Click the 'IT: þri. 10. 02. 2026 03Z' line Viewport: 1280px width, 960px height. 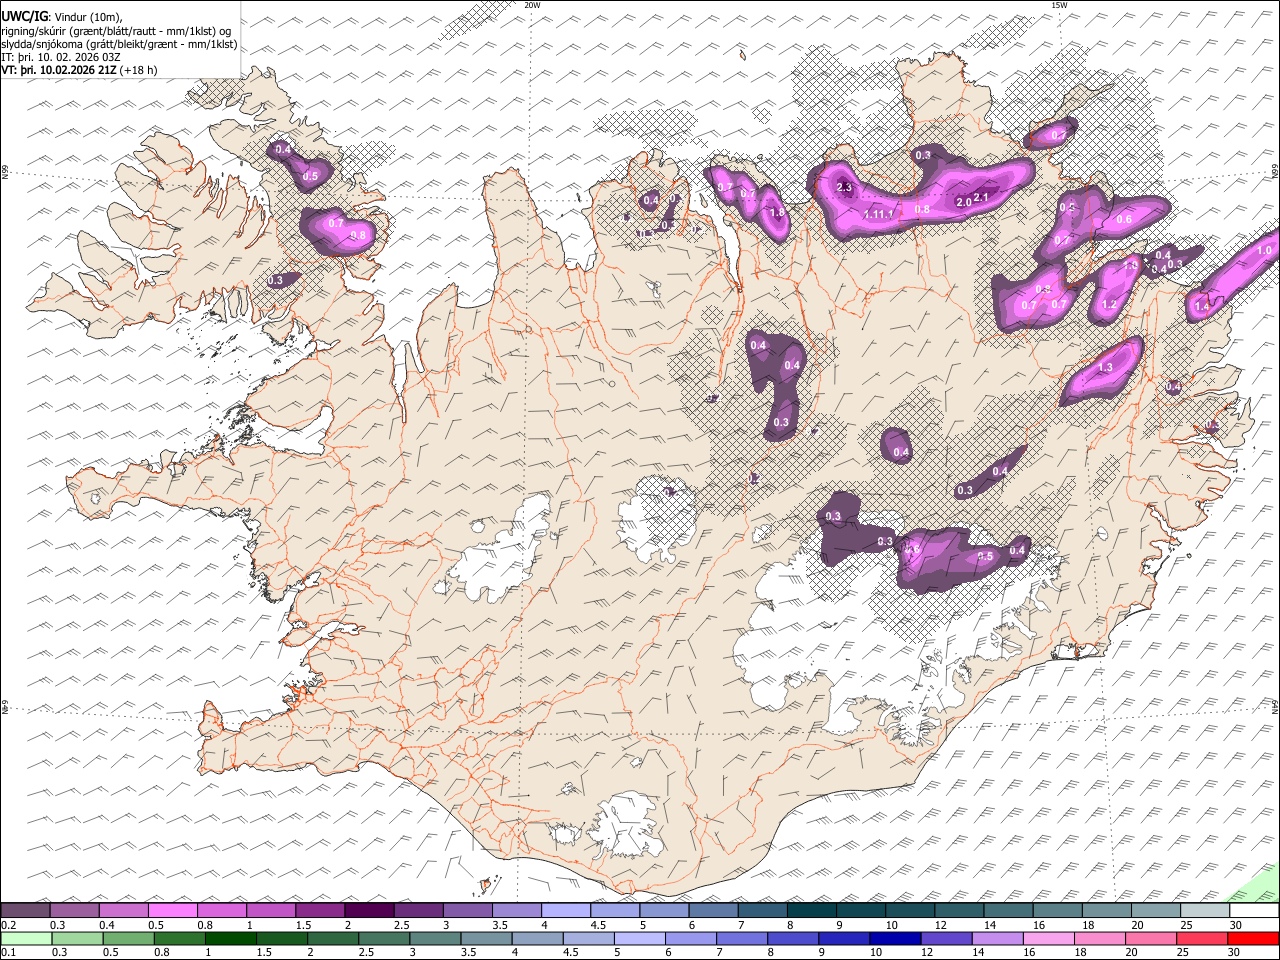pyautogui.click(x=62, y=57)
